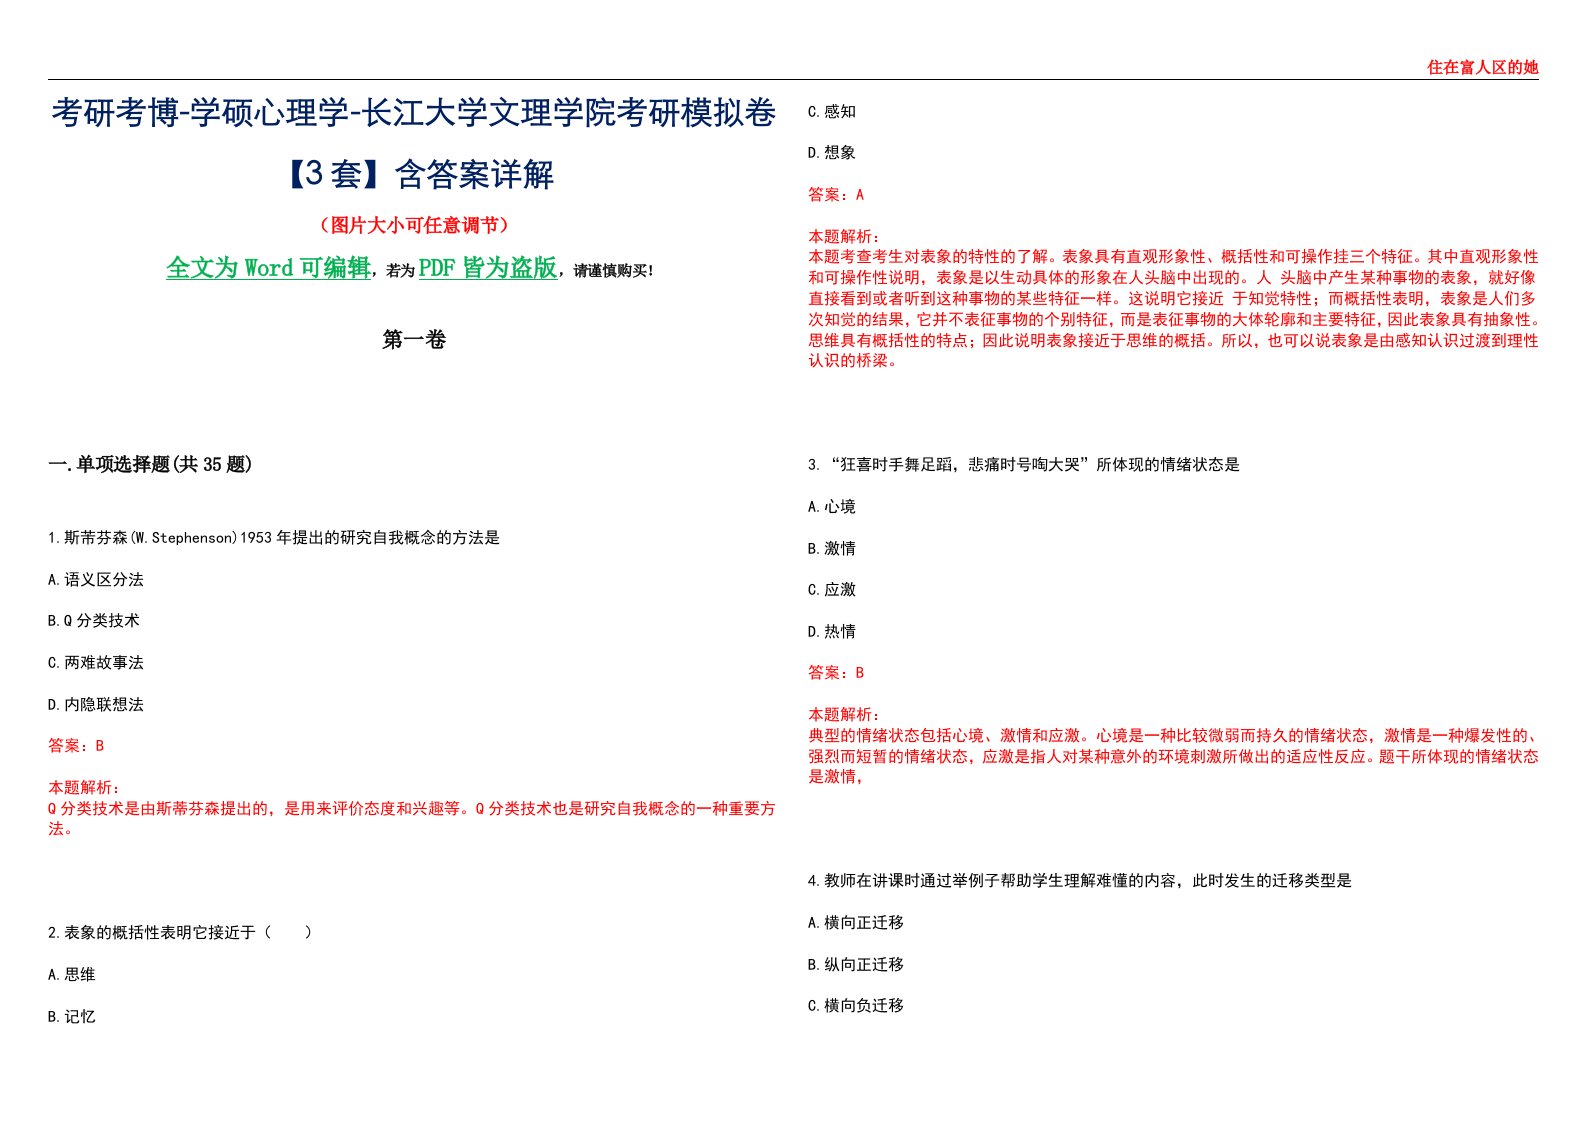
Task: Click 答案：A under question 2
Action: (836, 195)
